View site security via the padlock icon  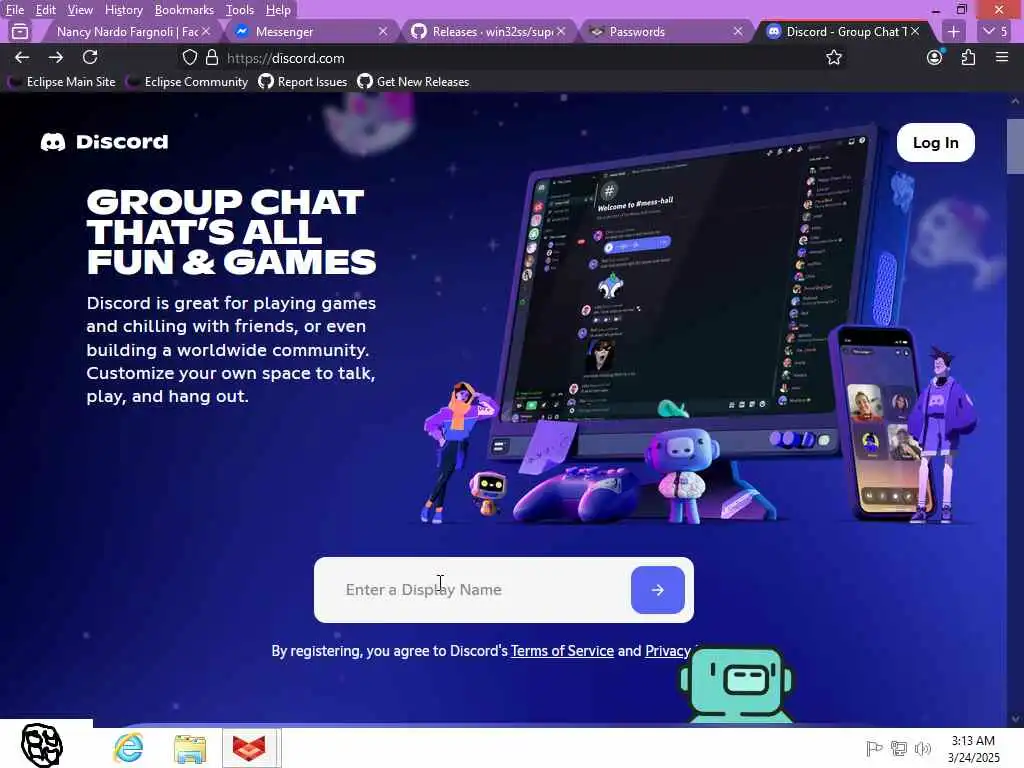(212, 57)
